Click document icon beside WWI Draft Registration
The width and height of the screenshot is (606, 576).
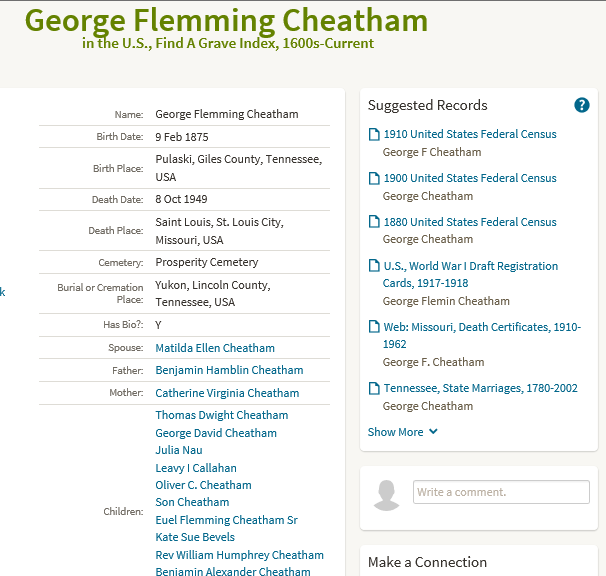(x=374, y=266)
